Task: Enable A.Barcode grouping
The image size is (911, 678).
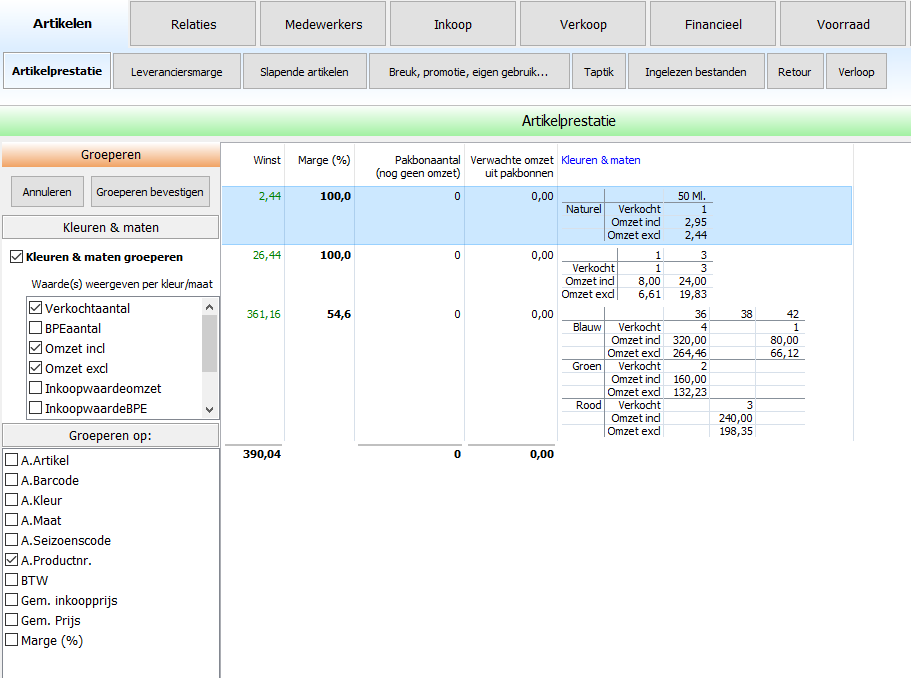Action: pyautogui.click(x=12, y=480)
